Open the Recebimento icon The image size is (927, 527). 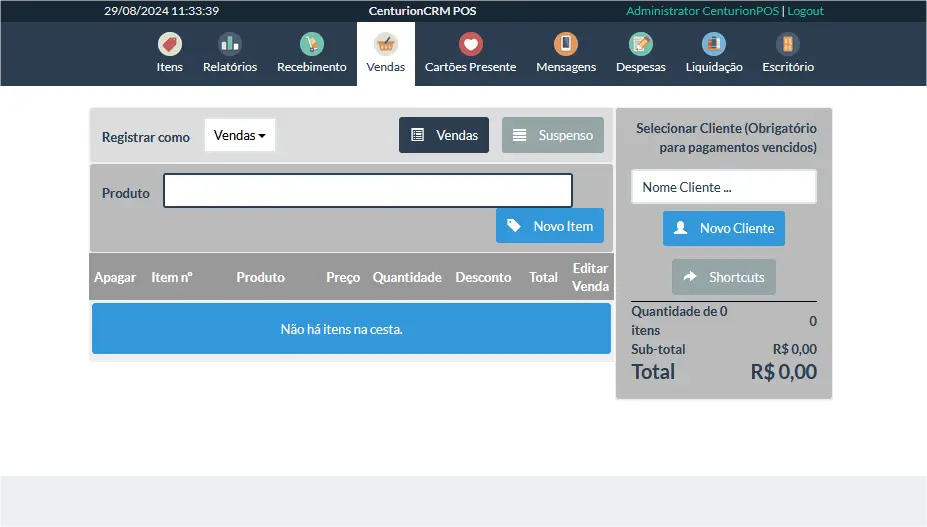tap(312, 44)
